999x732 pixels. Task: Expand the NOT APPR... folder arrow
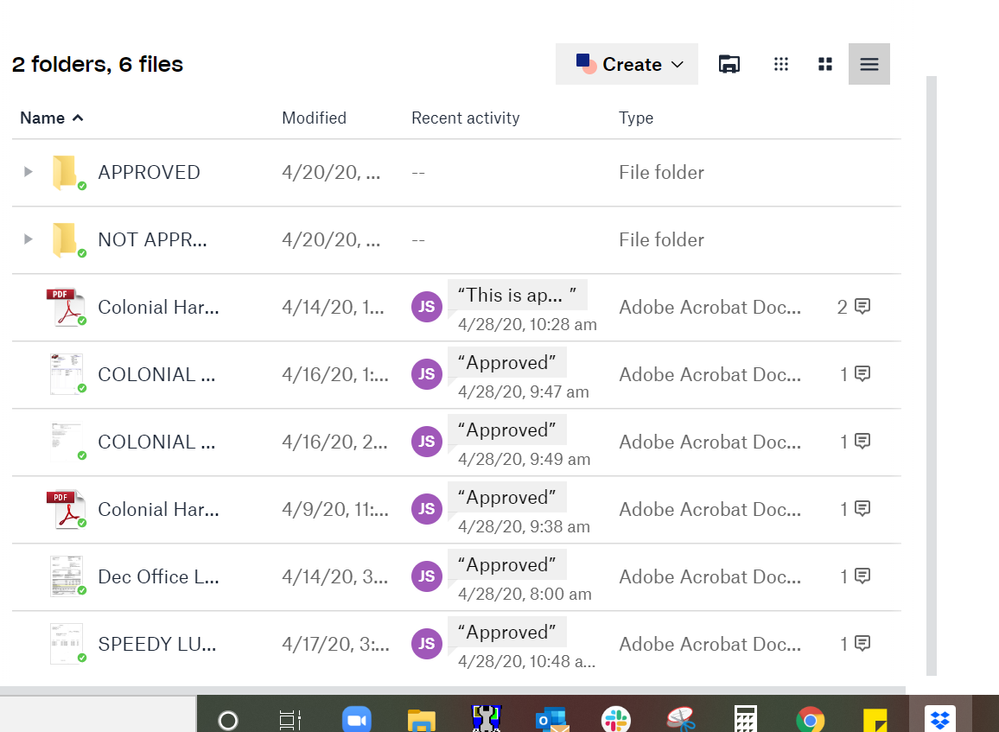coord(28,239)
